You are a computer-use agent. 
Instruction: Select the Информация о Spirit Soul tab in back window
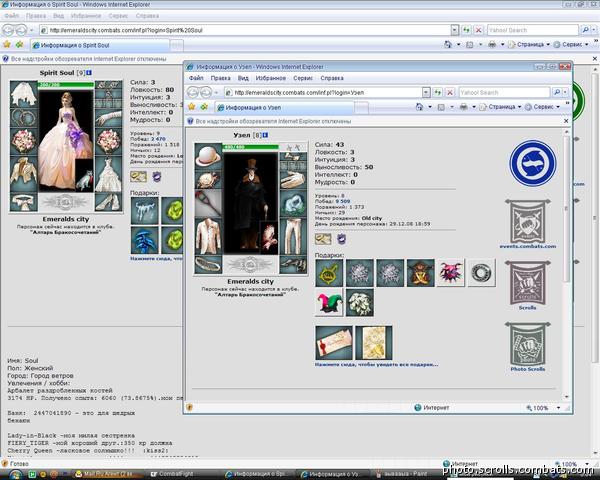(x=101, y=45)
